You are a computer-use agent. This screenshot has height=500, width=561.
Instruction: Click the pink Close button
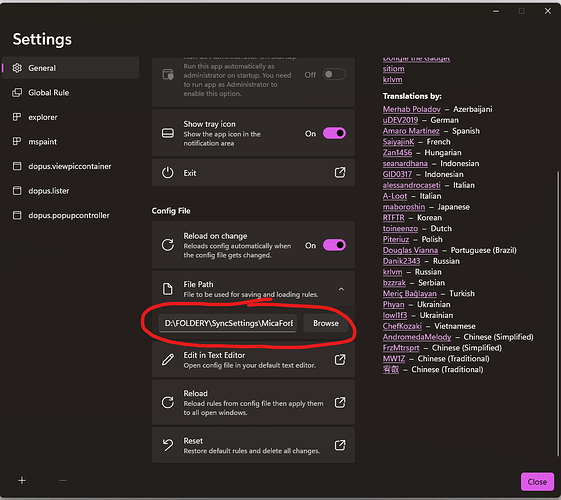(x=537, y=482)
